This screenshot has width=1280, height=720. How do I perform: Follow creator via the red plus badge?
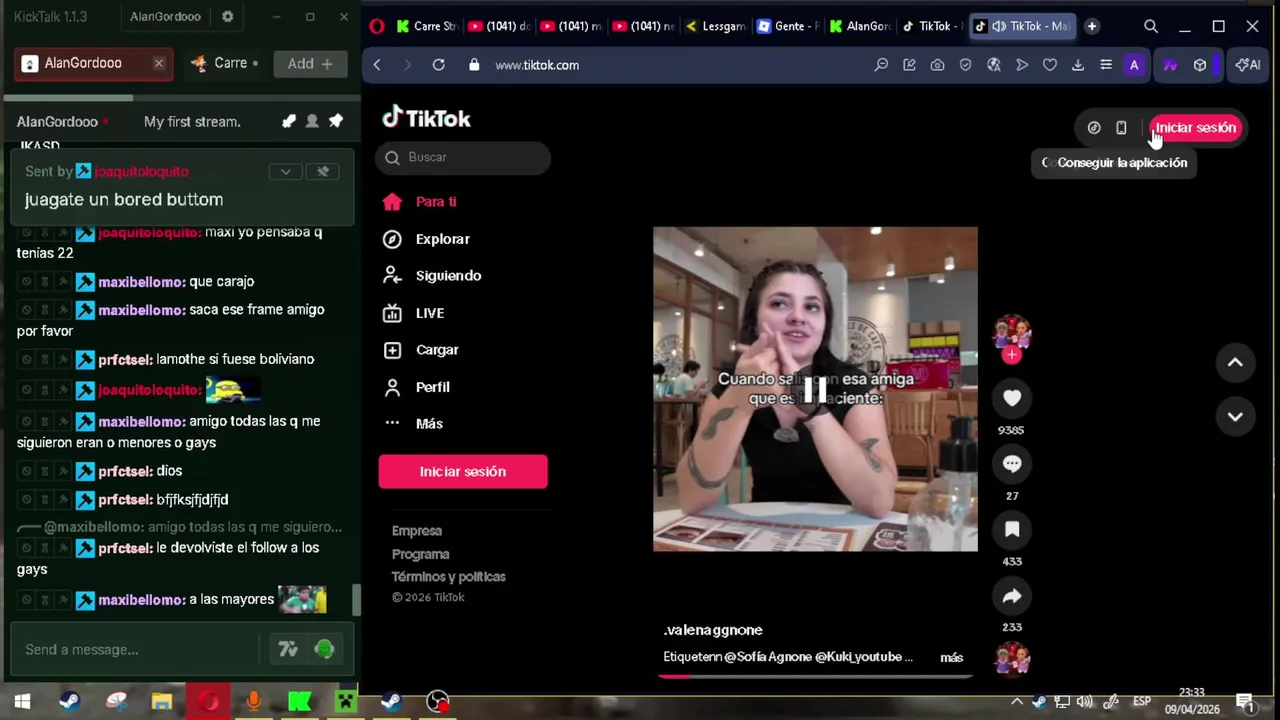pos(1012,354)
